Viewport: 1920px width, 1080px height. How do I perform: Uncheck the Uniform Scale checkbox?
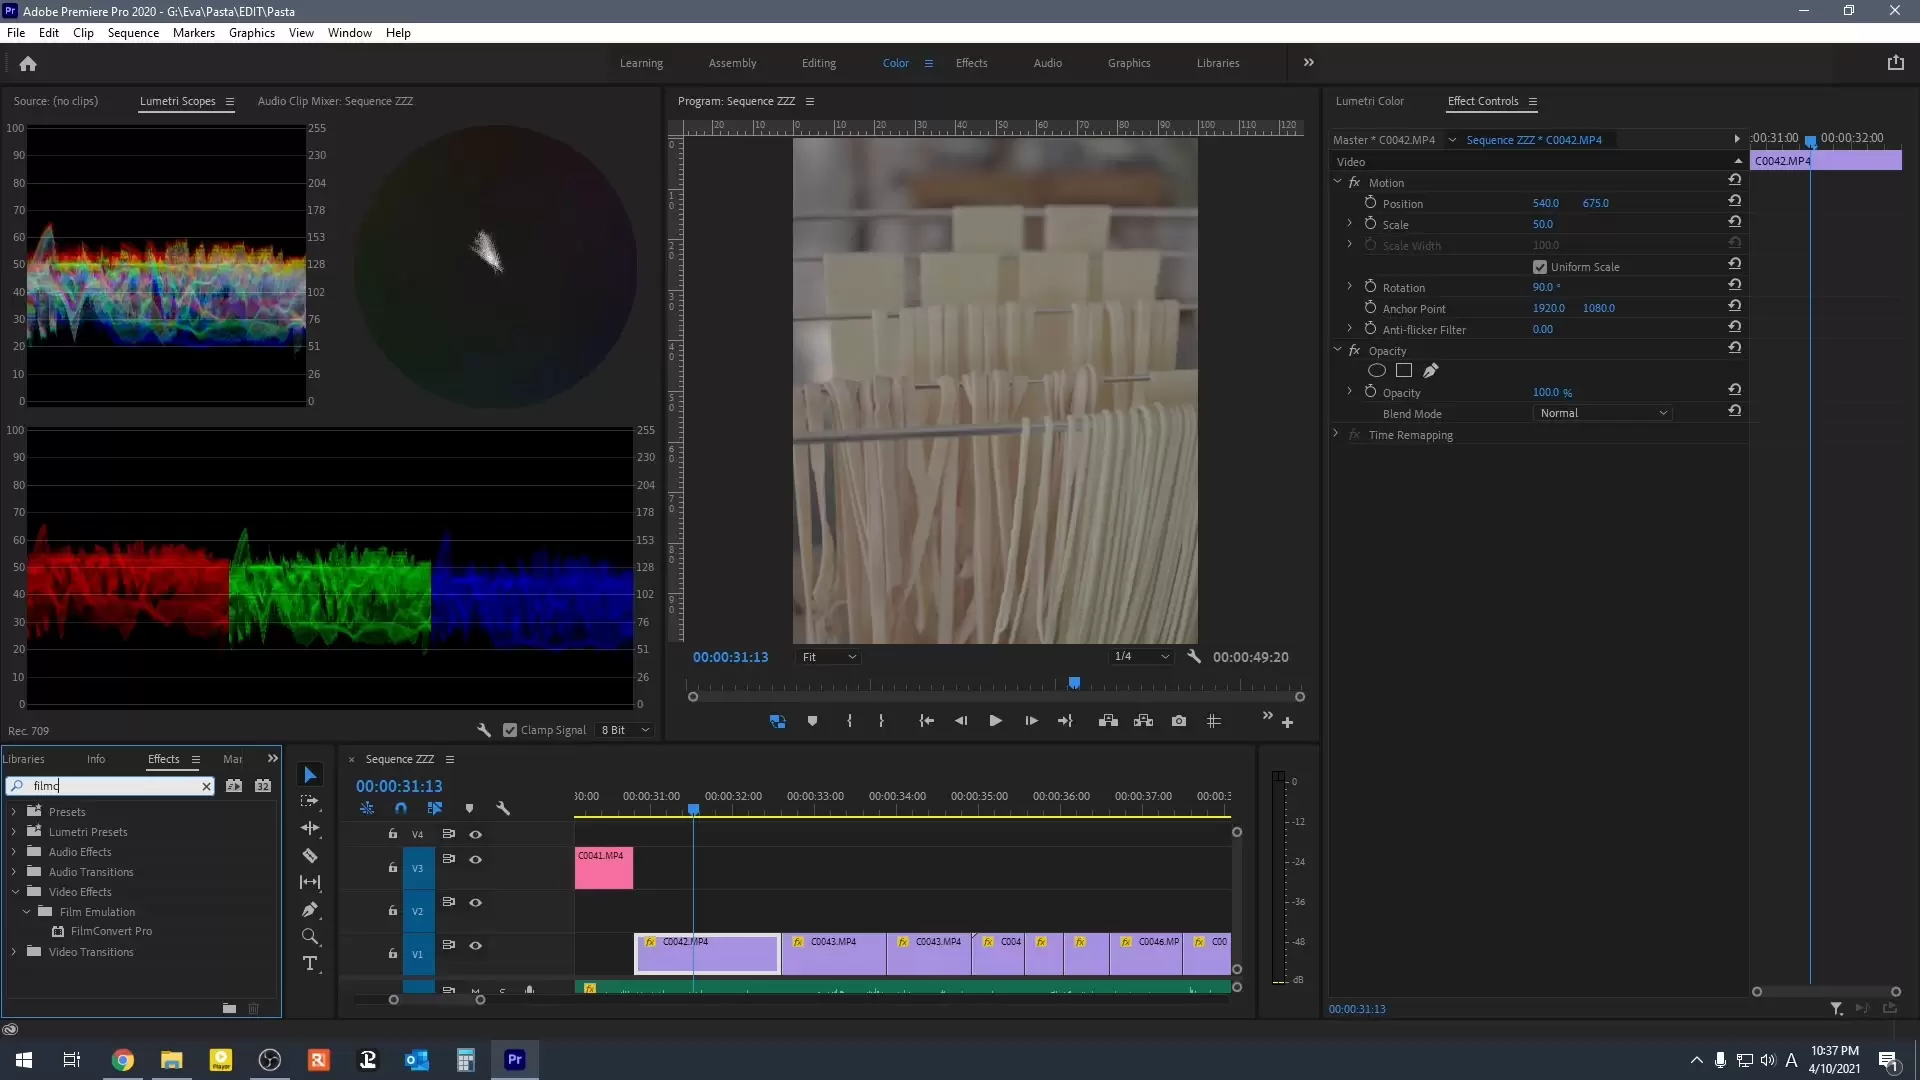pos(1540,267)
